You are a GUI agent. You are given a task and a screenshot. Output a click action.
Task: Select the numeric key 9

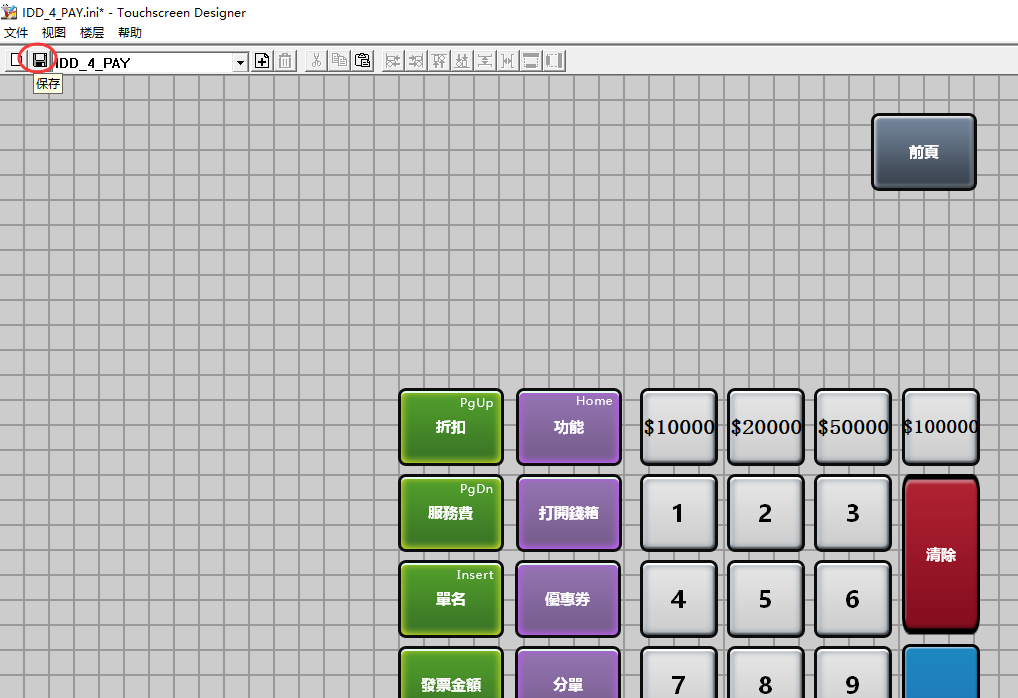tap(852, 673)
